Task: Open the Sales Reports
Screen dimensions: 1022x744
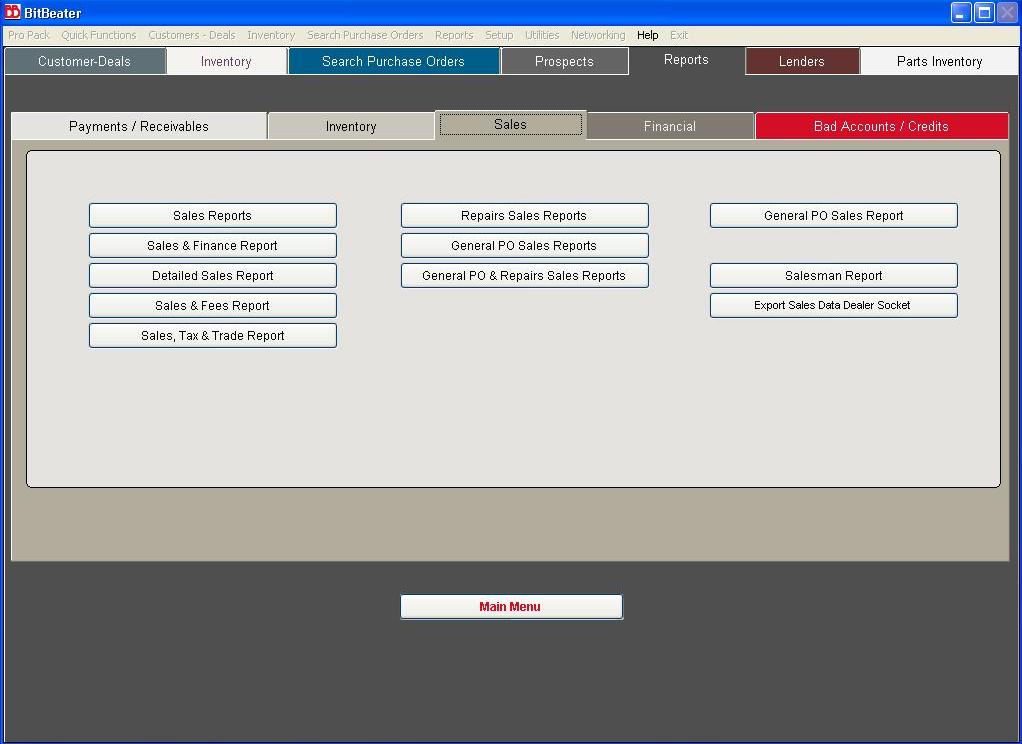Action: (212, 215)
